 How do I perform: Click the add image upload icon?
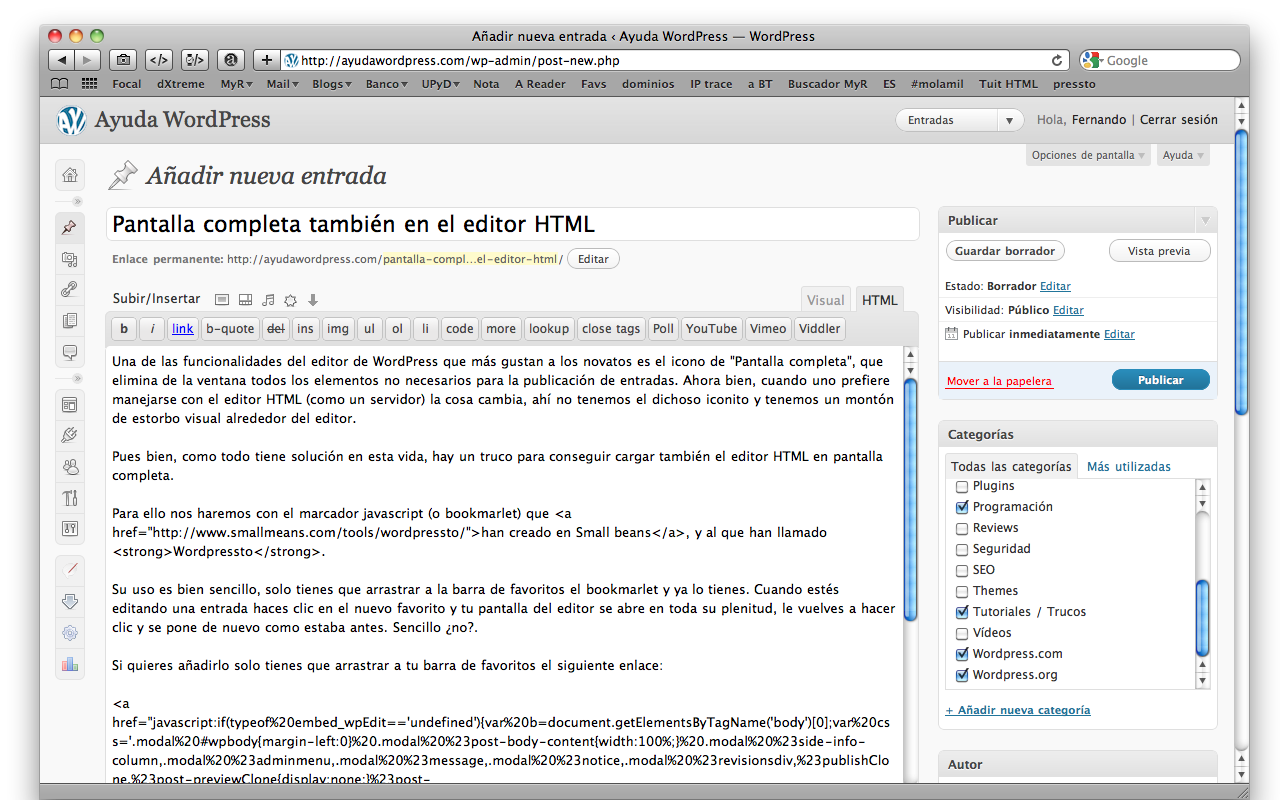click(222, 299)
